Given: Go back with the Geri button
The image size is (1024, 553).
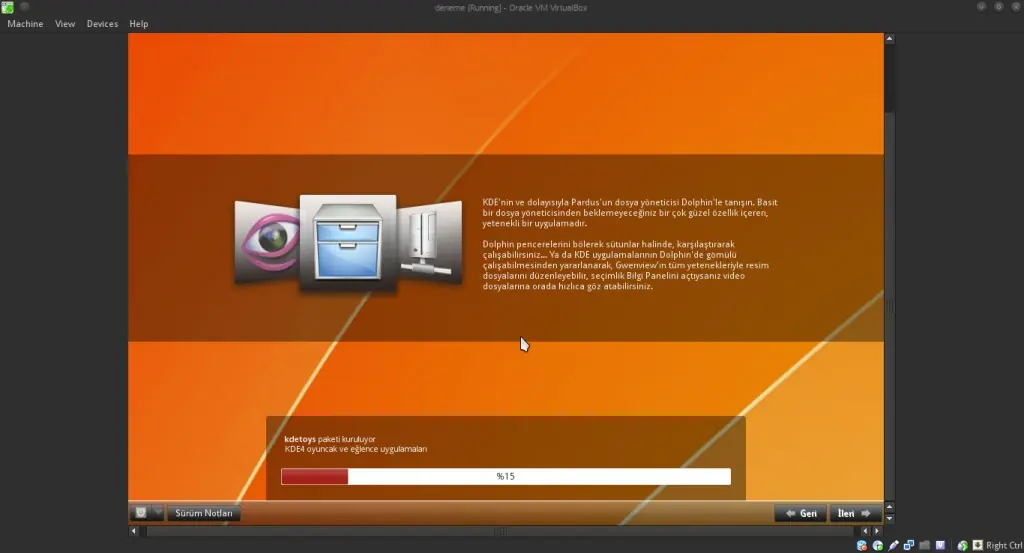Looking at the screenshot, I should pyautogui.click(x=801, y=513).
